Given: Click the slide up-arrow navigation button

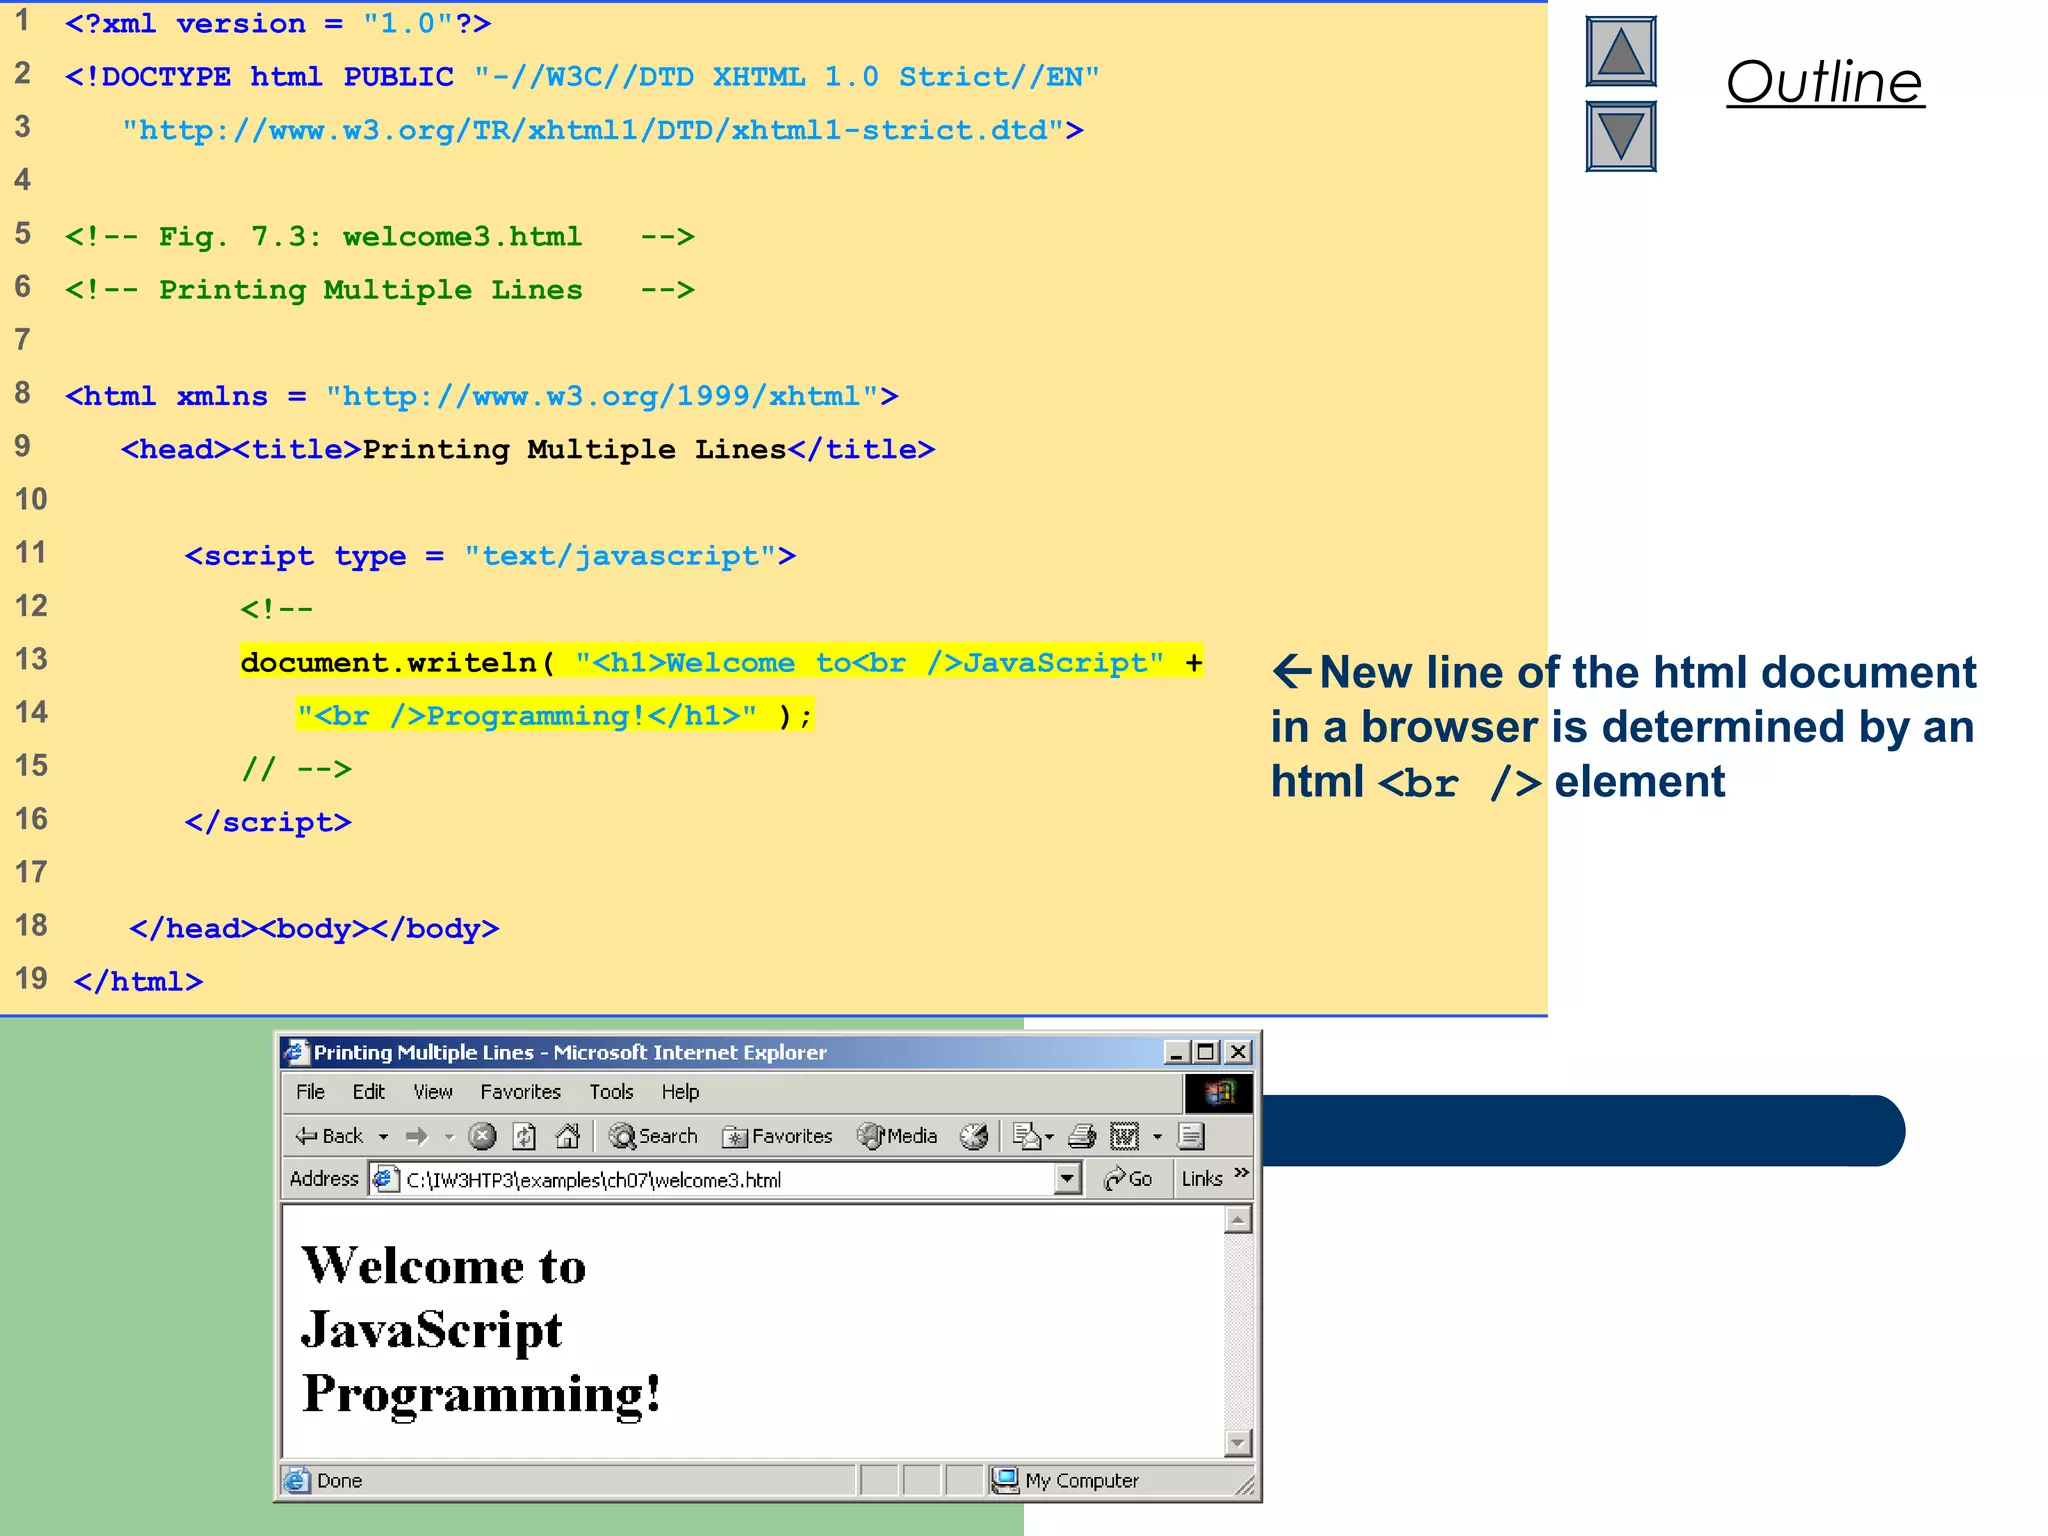Looking at the screenshot, I should pyautogui.click(x=1620, y=51).
